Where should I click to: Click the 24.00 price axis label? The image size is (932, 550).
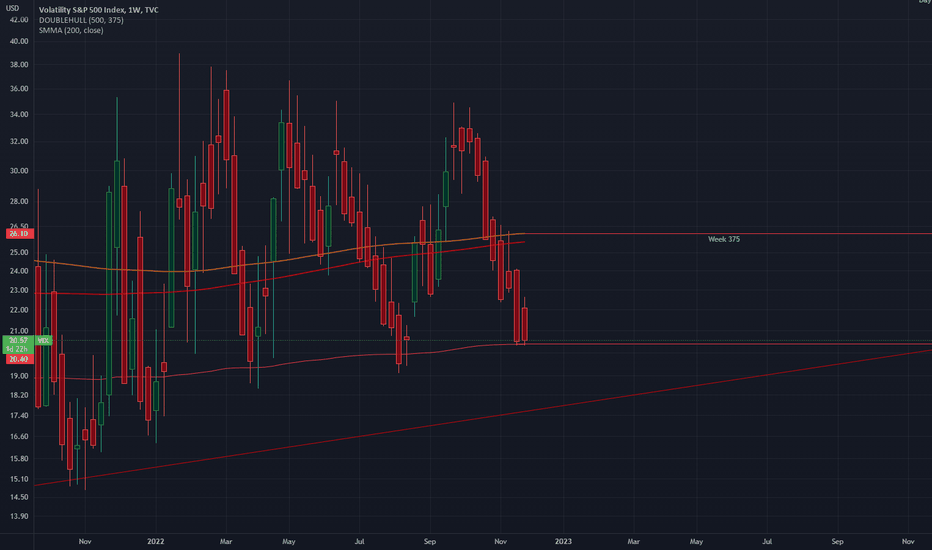pos(19,271)
